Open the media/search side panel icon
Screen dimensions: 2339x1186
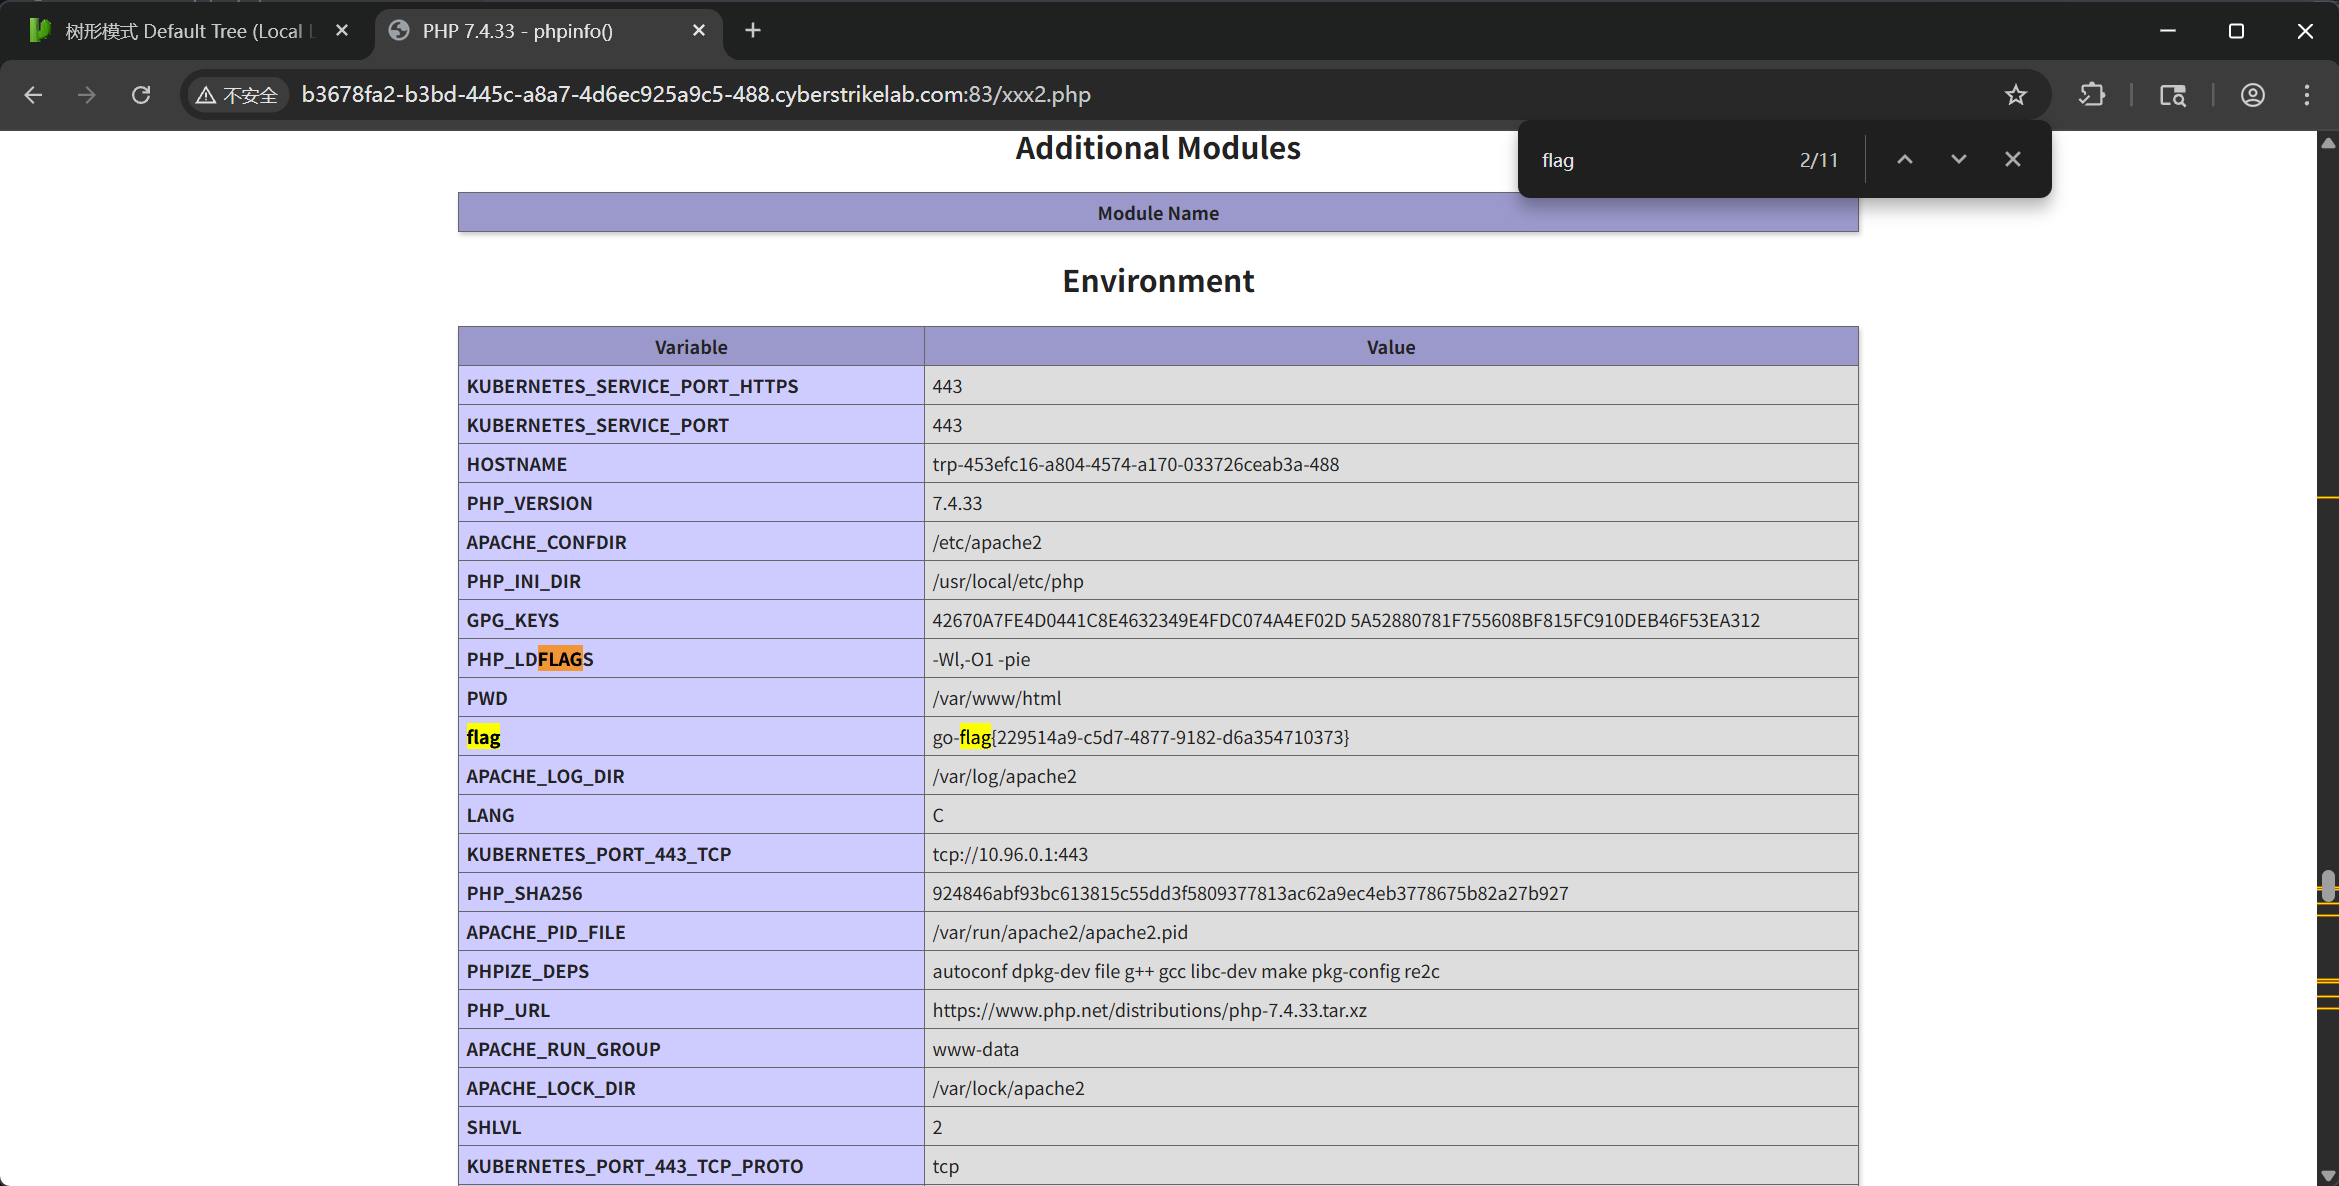pos(2172,95)
